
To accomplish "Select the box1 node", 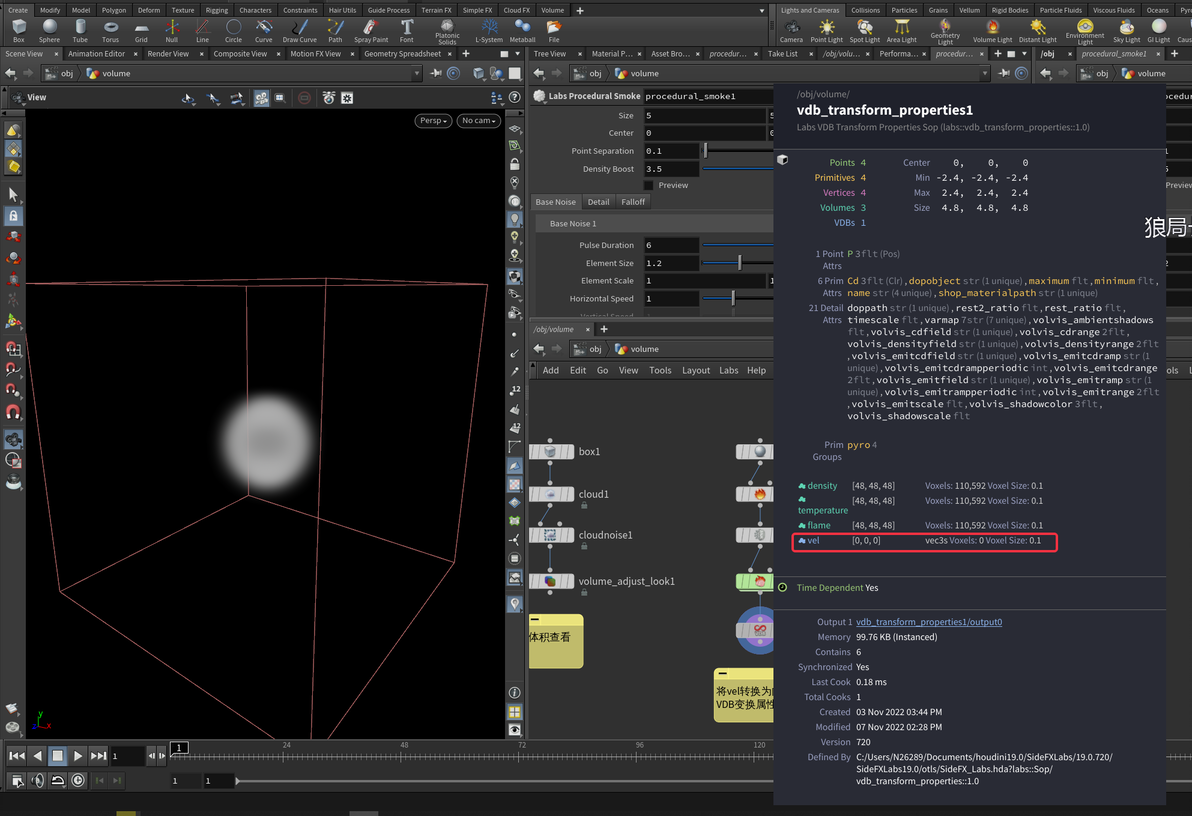I will [550, 452].
